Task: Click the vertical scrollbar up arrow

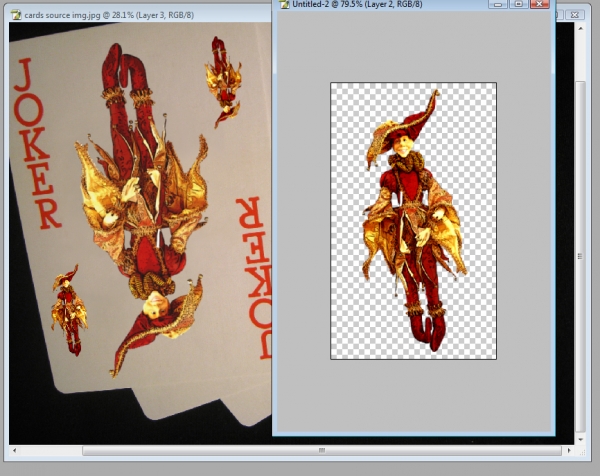Action: pyautogui.click(x=580, y=29)
